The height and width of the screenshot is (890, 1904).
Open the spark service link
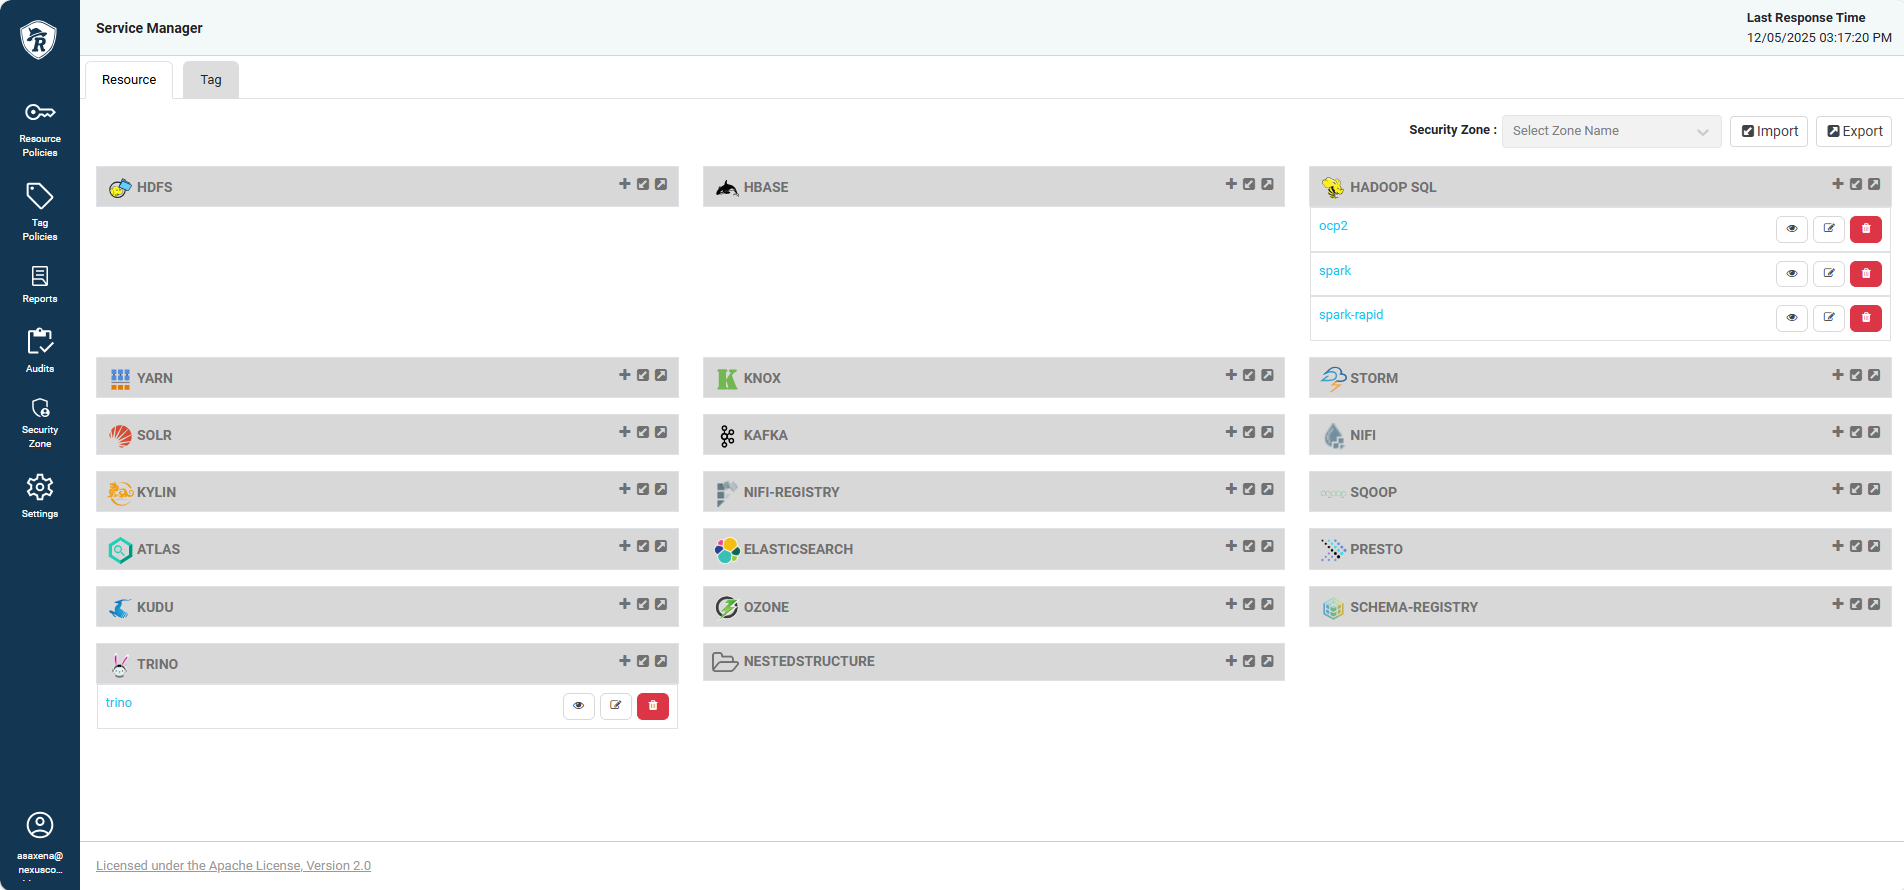coord(1335,271)
